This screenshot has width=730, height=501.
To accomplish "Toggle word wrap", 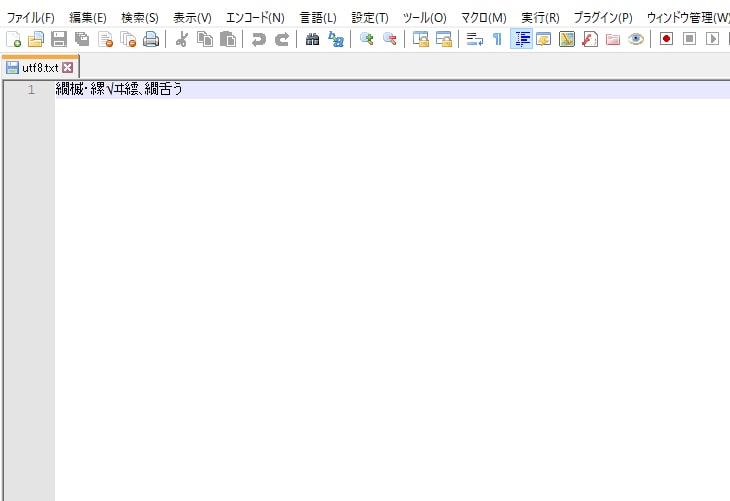I will 474,39.
